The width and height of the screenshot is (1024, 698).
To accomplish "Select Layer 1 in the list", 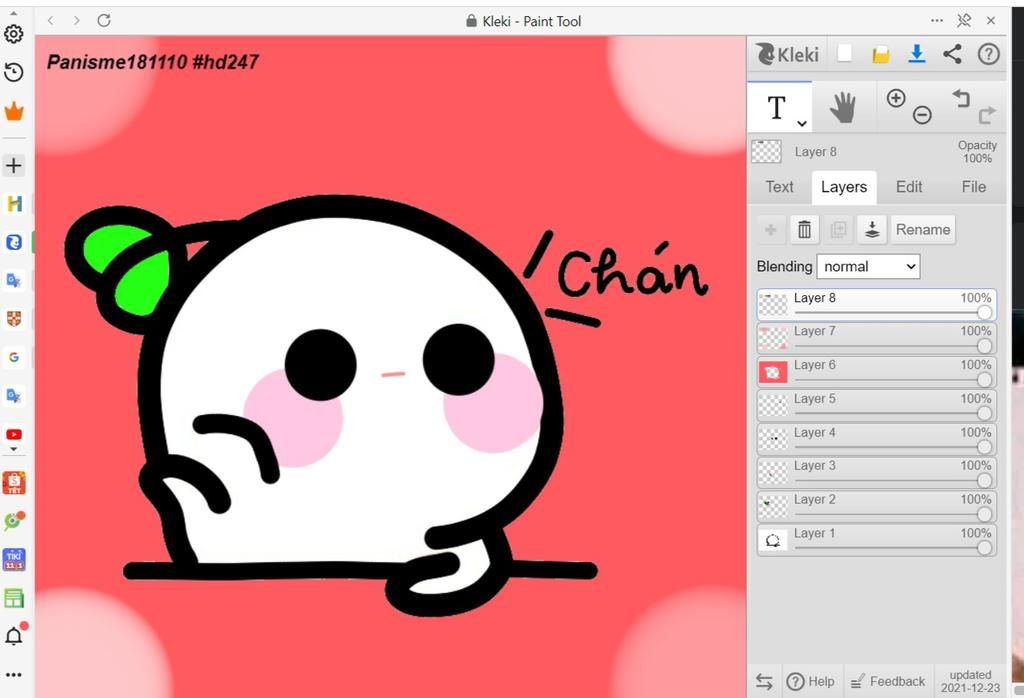I will [x=876, y=541].
